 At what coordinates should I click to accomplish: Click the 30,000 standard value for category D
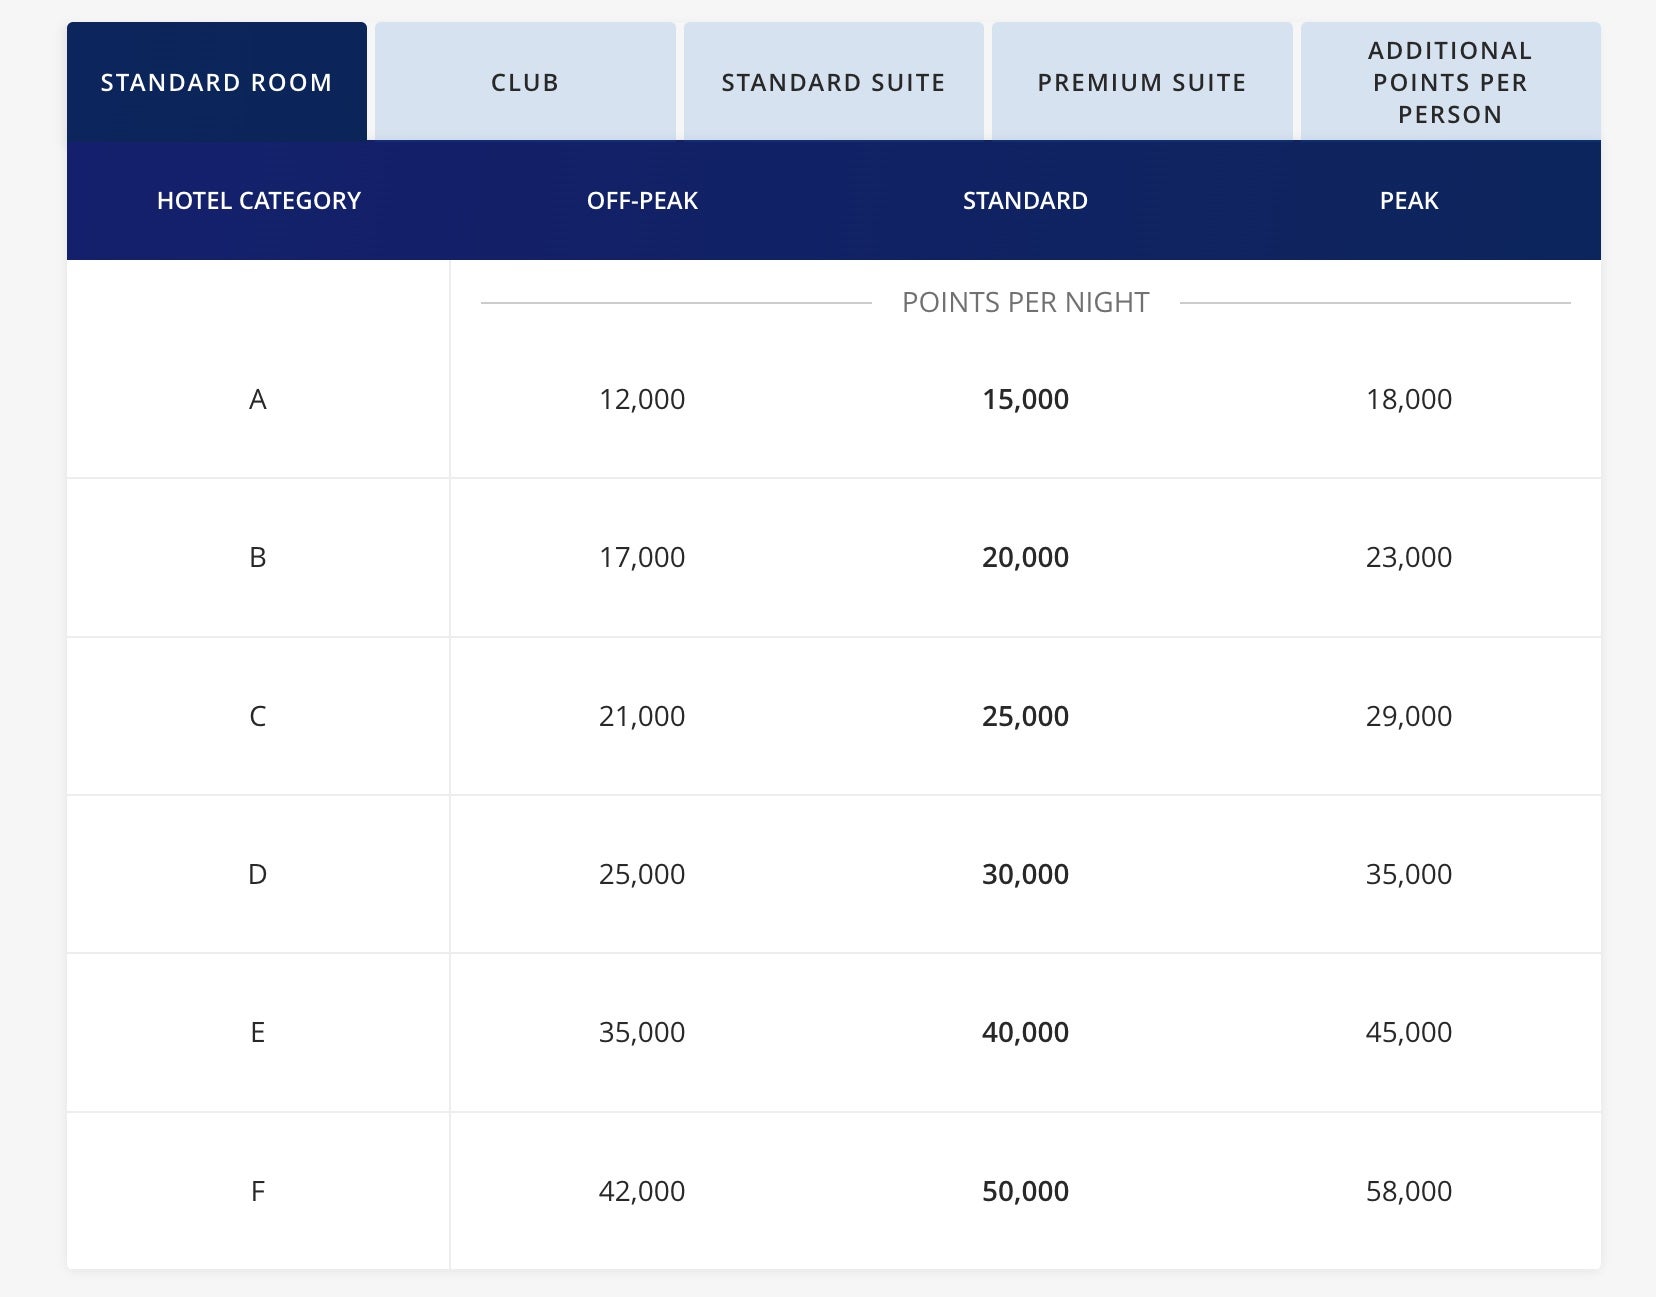(1025, 873)
